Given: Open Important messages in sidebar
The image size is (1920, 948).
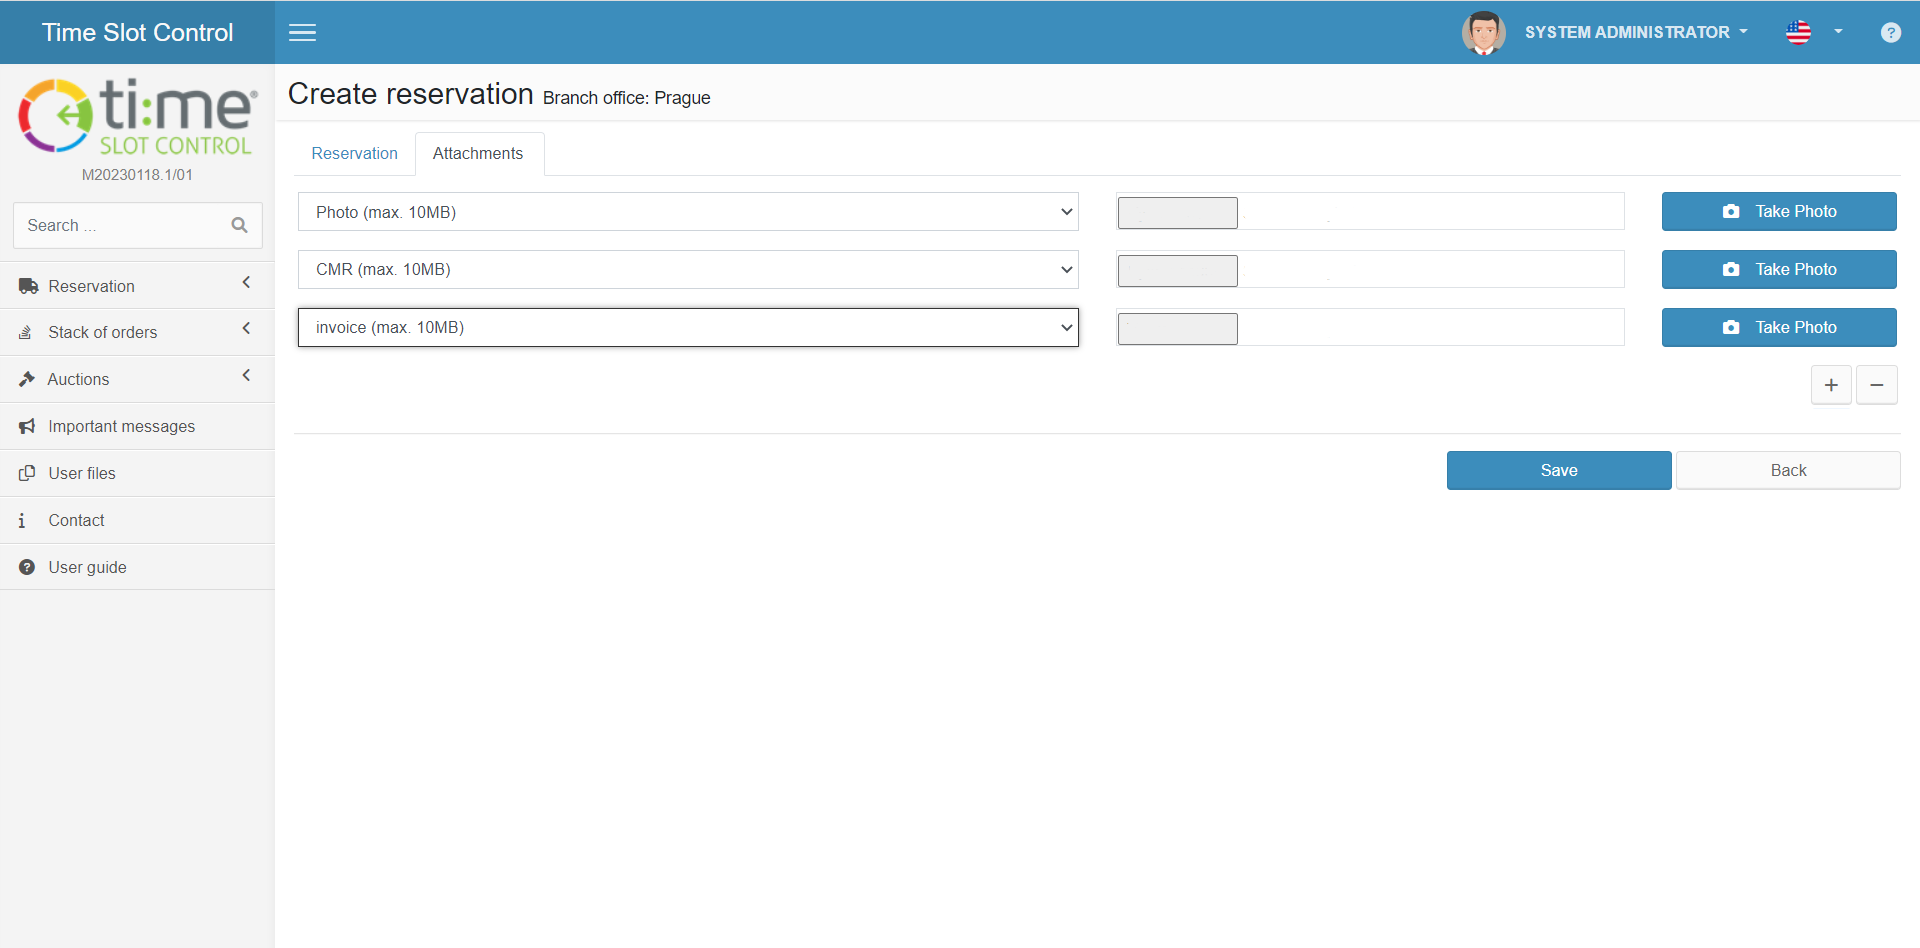Looking at the screenshot, I should (x=121, y=426).
